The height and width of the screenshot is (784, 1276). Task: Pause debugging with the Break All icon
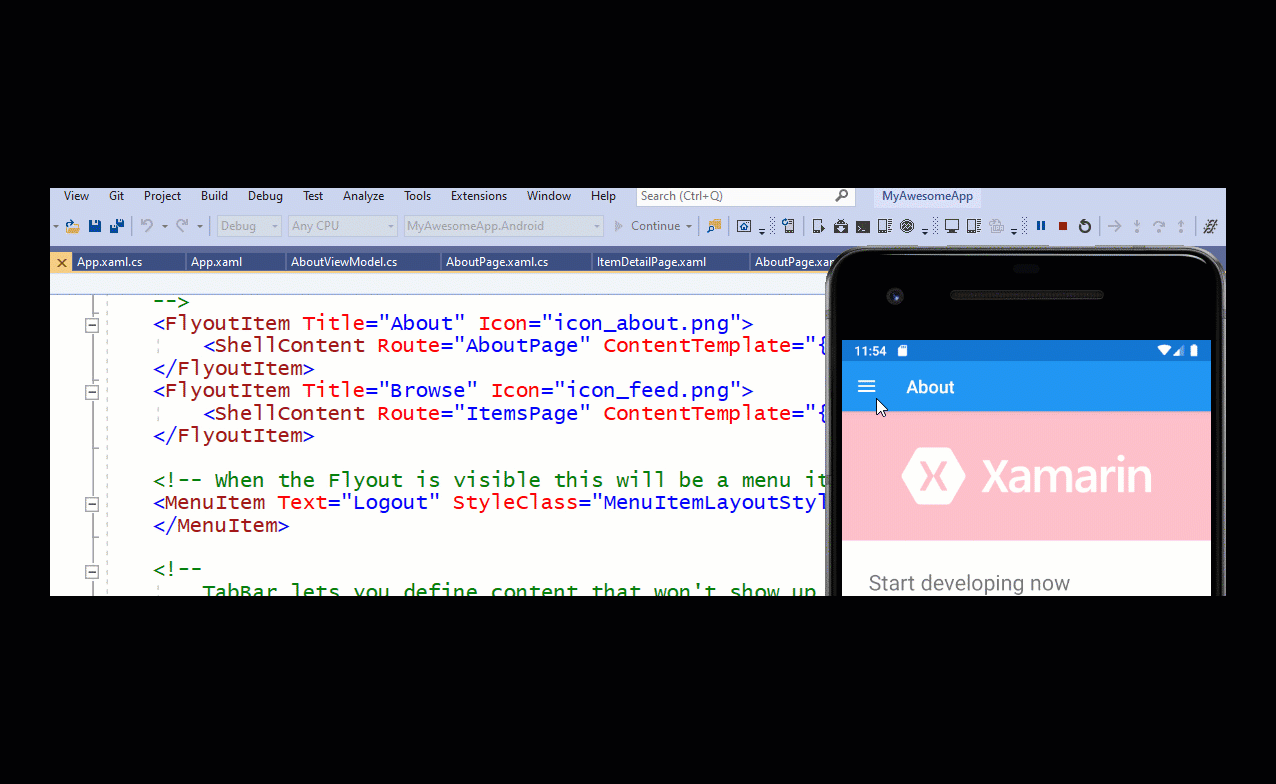point(1041,226)
